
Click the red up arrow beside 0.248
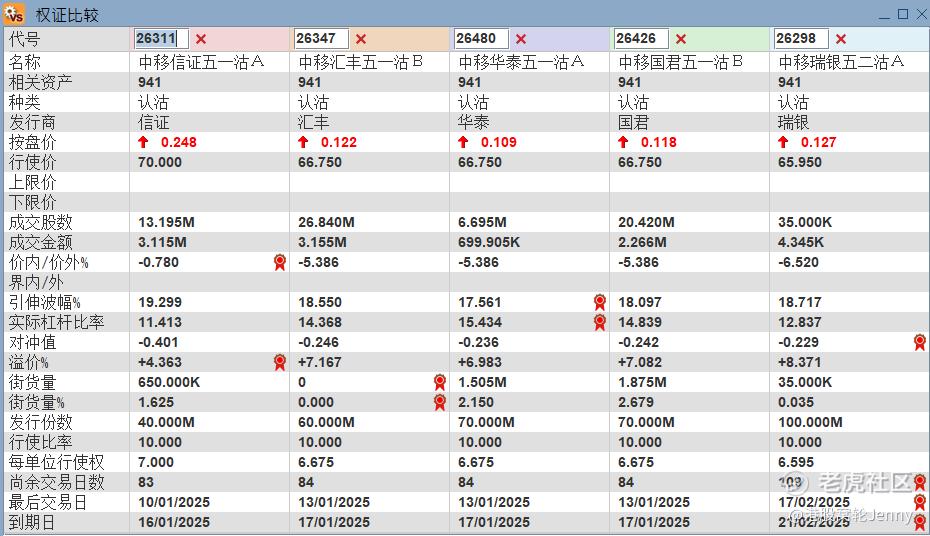coord(143,142)
